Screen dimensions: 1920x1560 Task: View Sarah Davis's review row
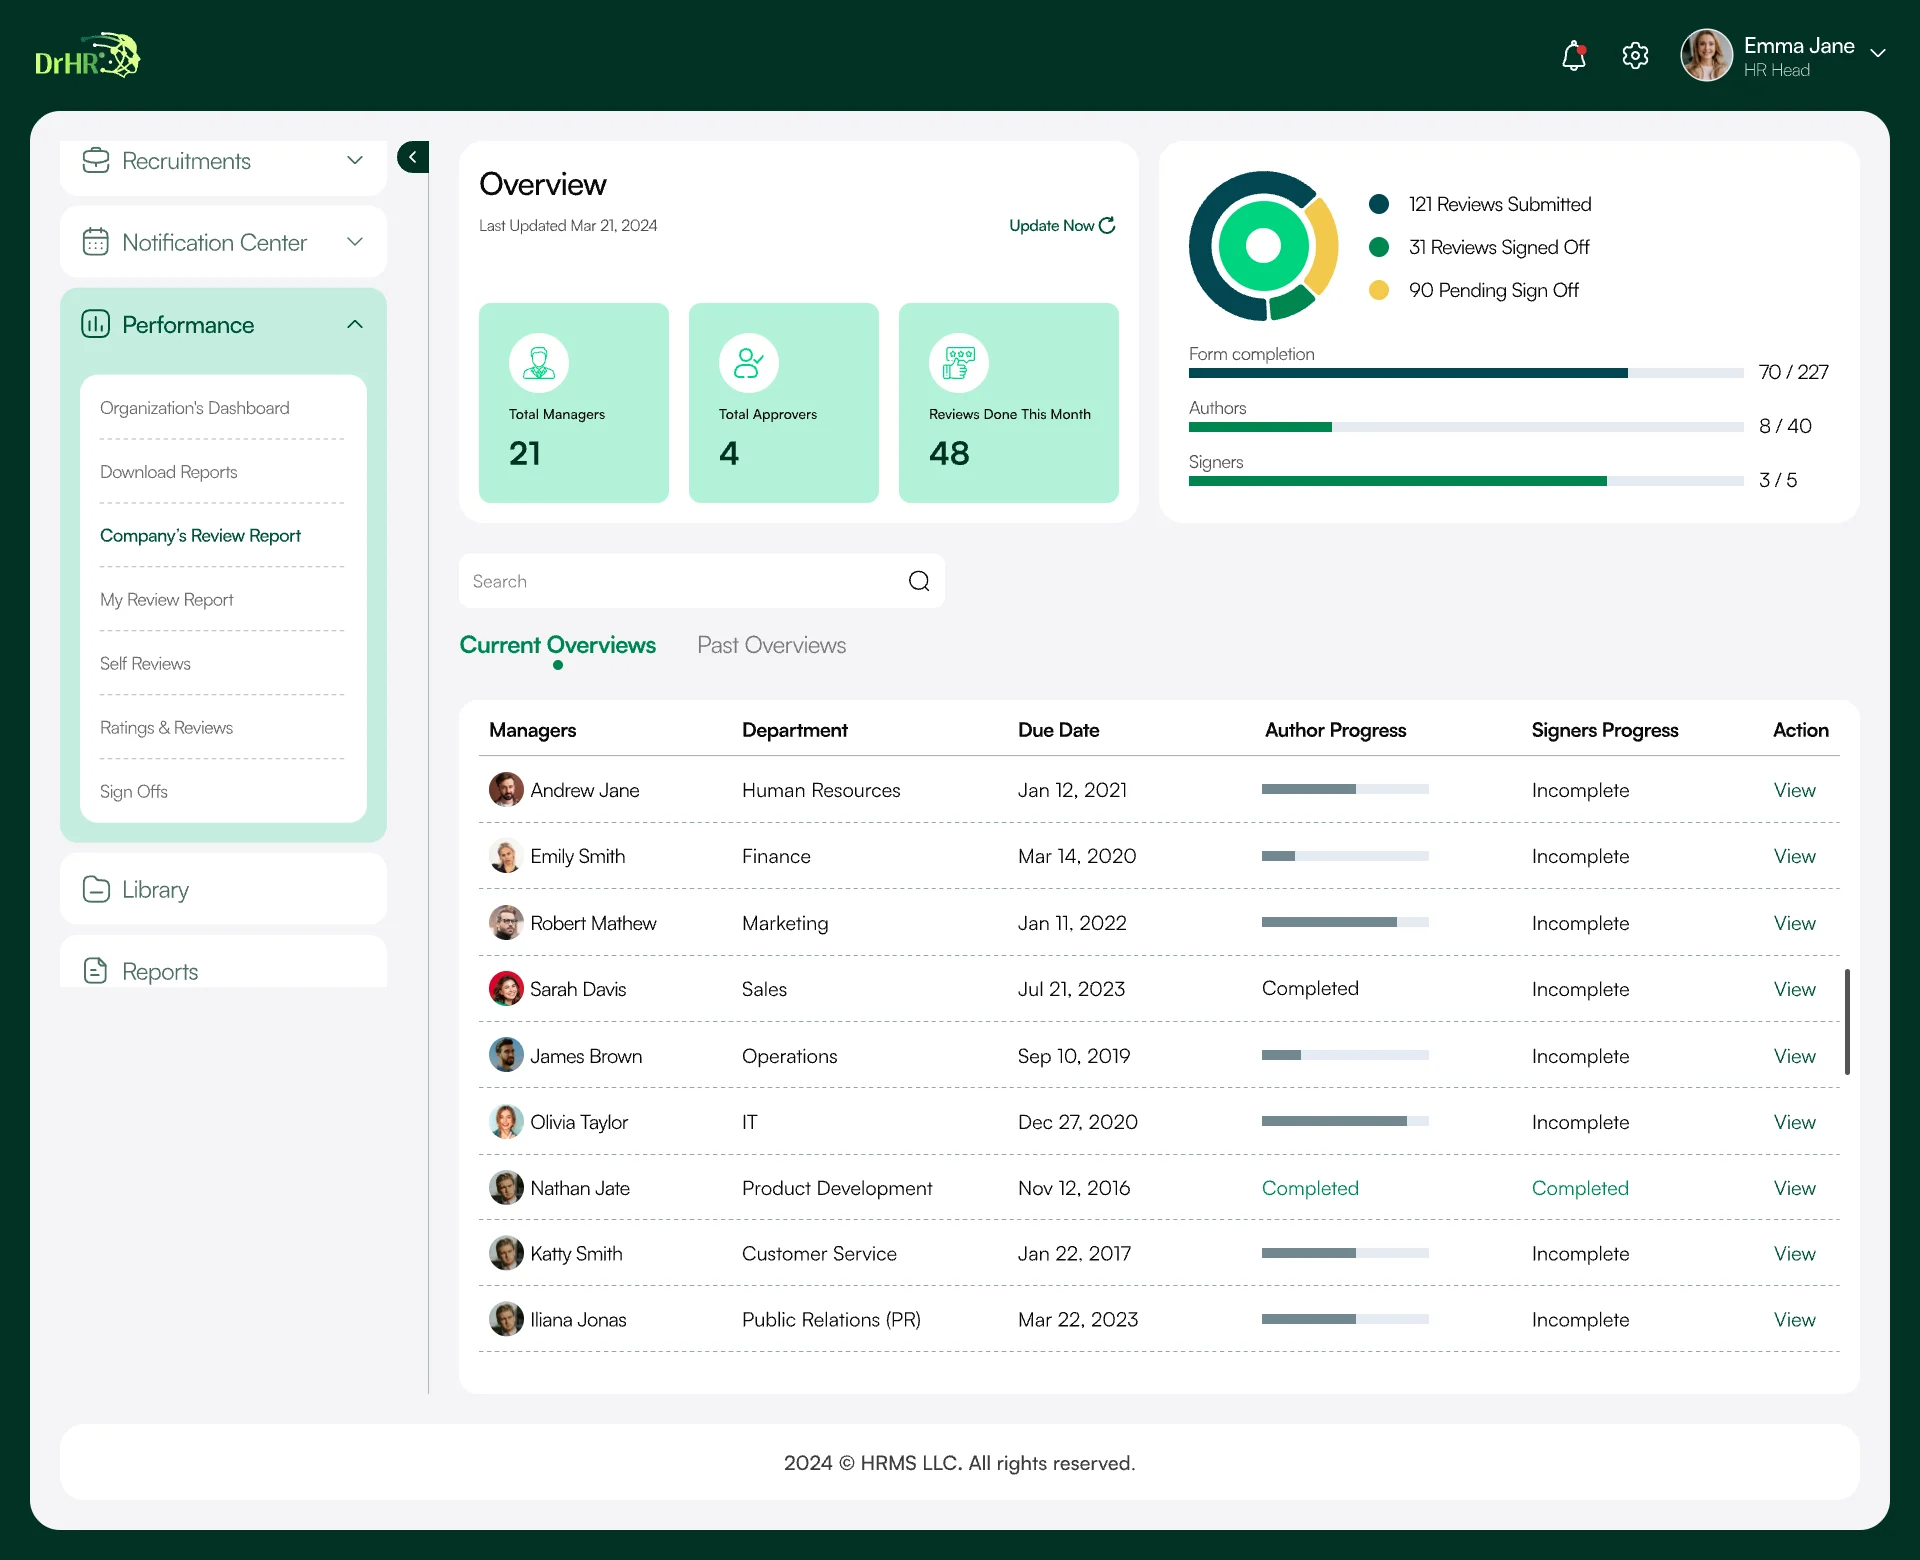(x=1795, y=989)
